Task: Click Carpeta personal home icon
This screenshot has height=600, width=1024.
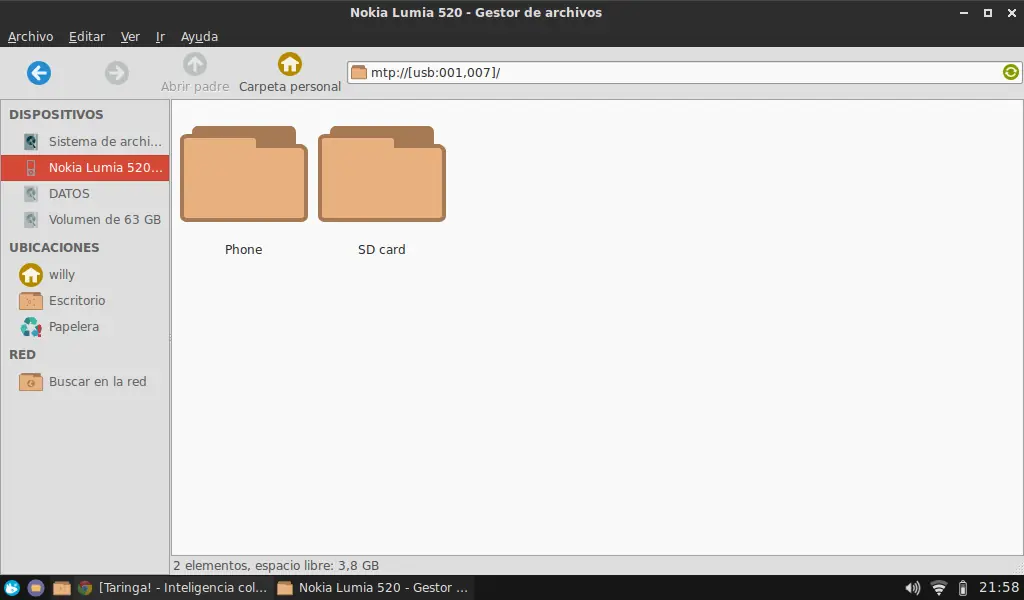Action: click(x=289, y=63)
